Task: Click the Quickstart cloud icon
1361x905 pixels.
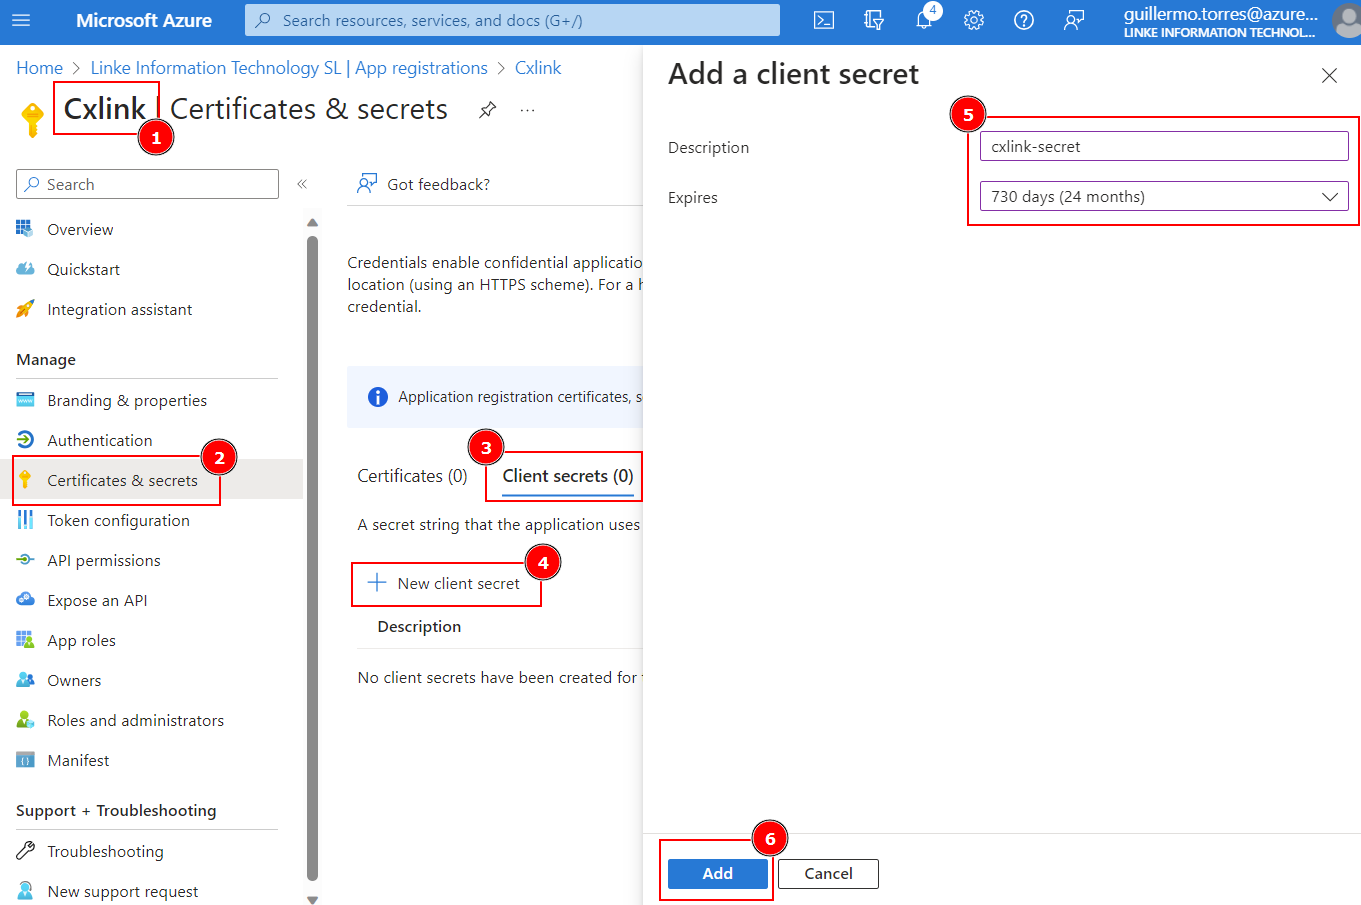Action: 25,269
